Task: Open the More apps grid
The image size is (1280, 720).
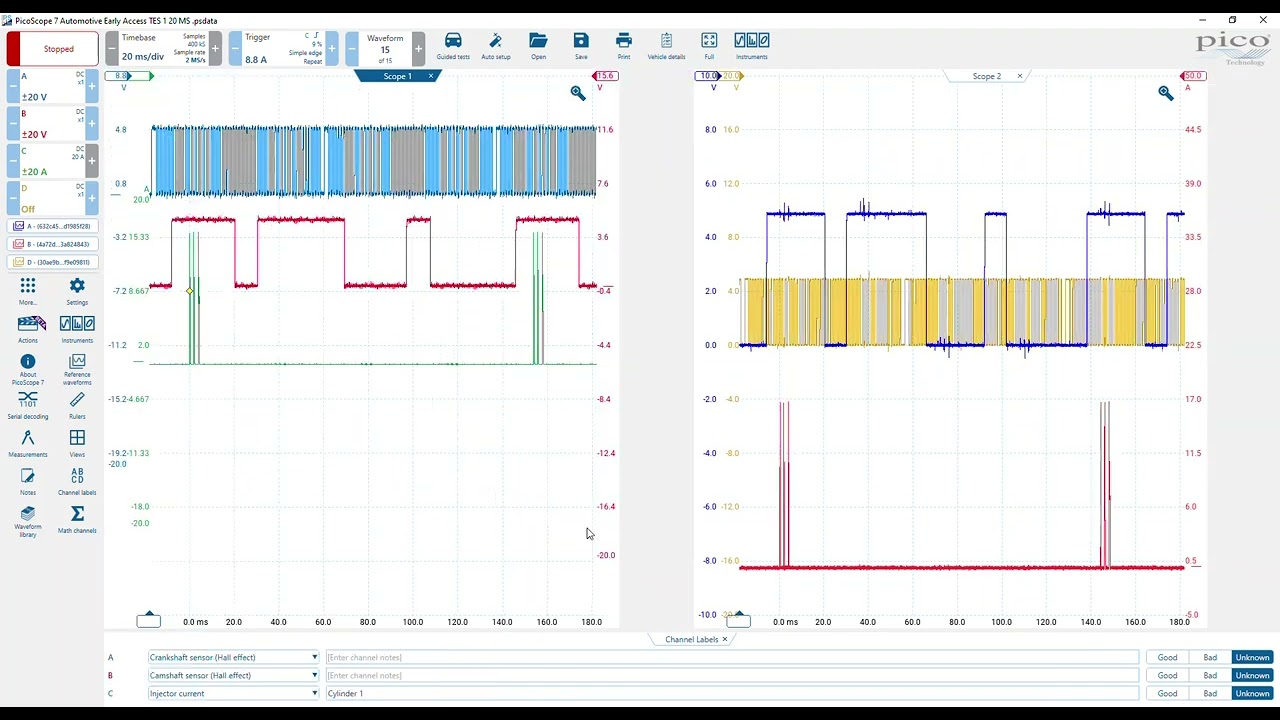Action: (28, 291)
